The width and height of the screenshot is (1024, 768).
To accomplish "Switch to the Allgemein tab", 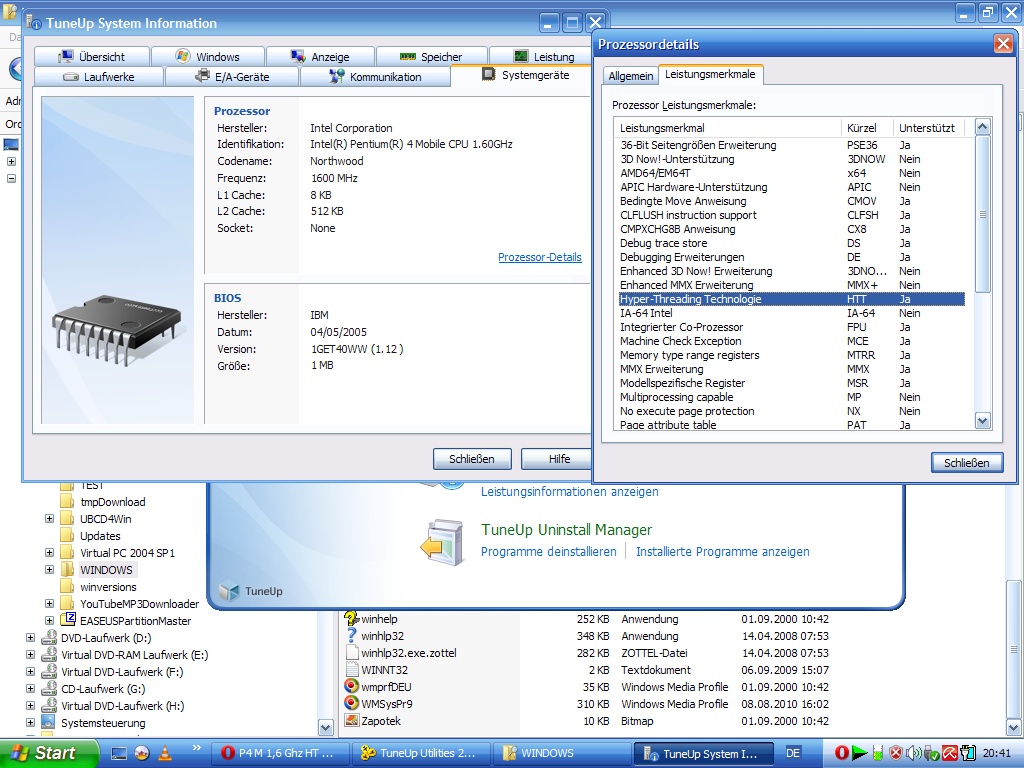I will point(630,76).
